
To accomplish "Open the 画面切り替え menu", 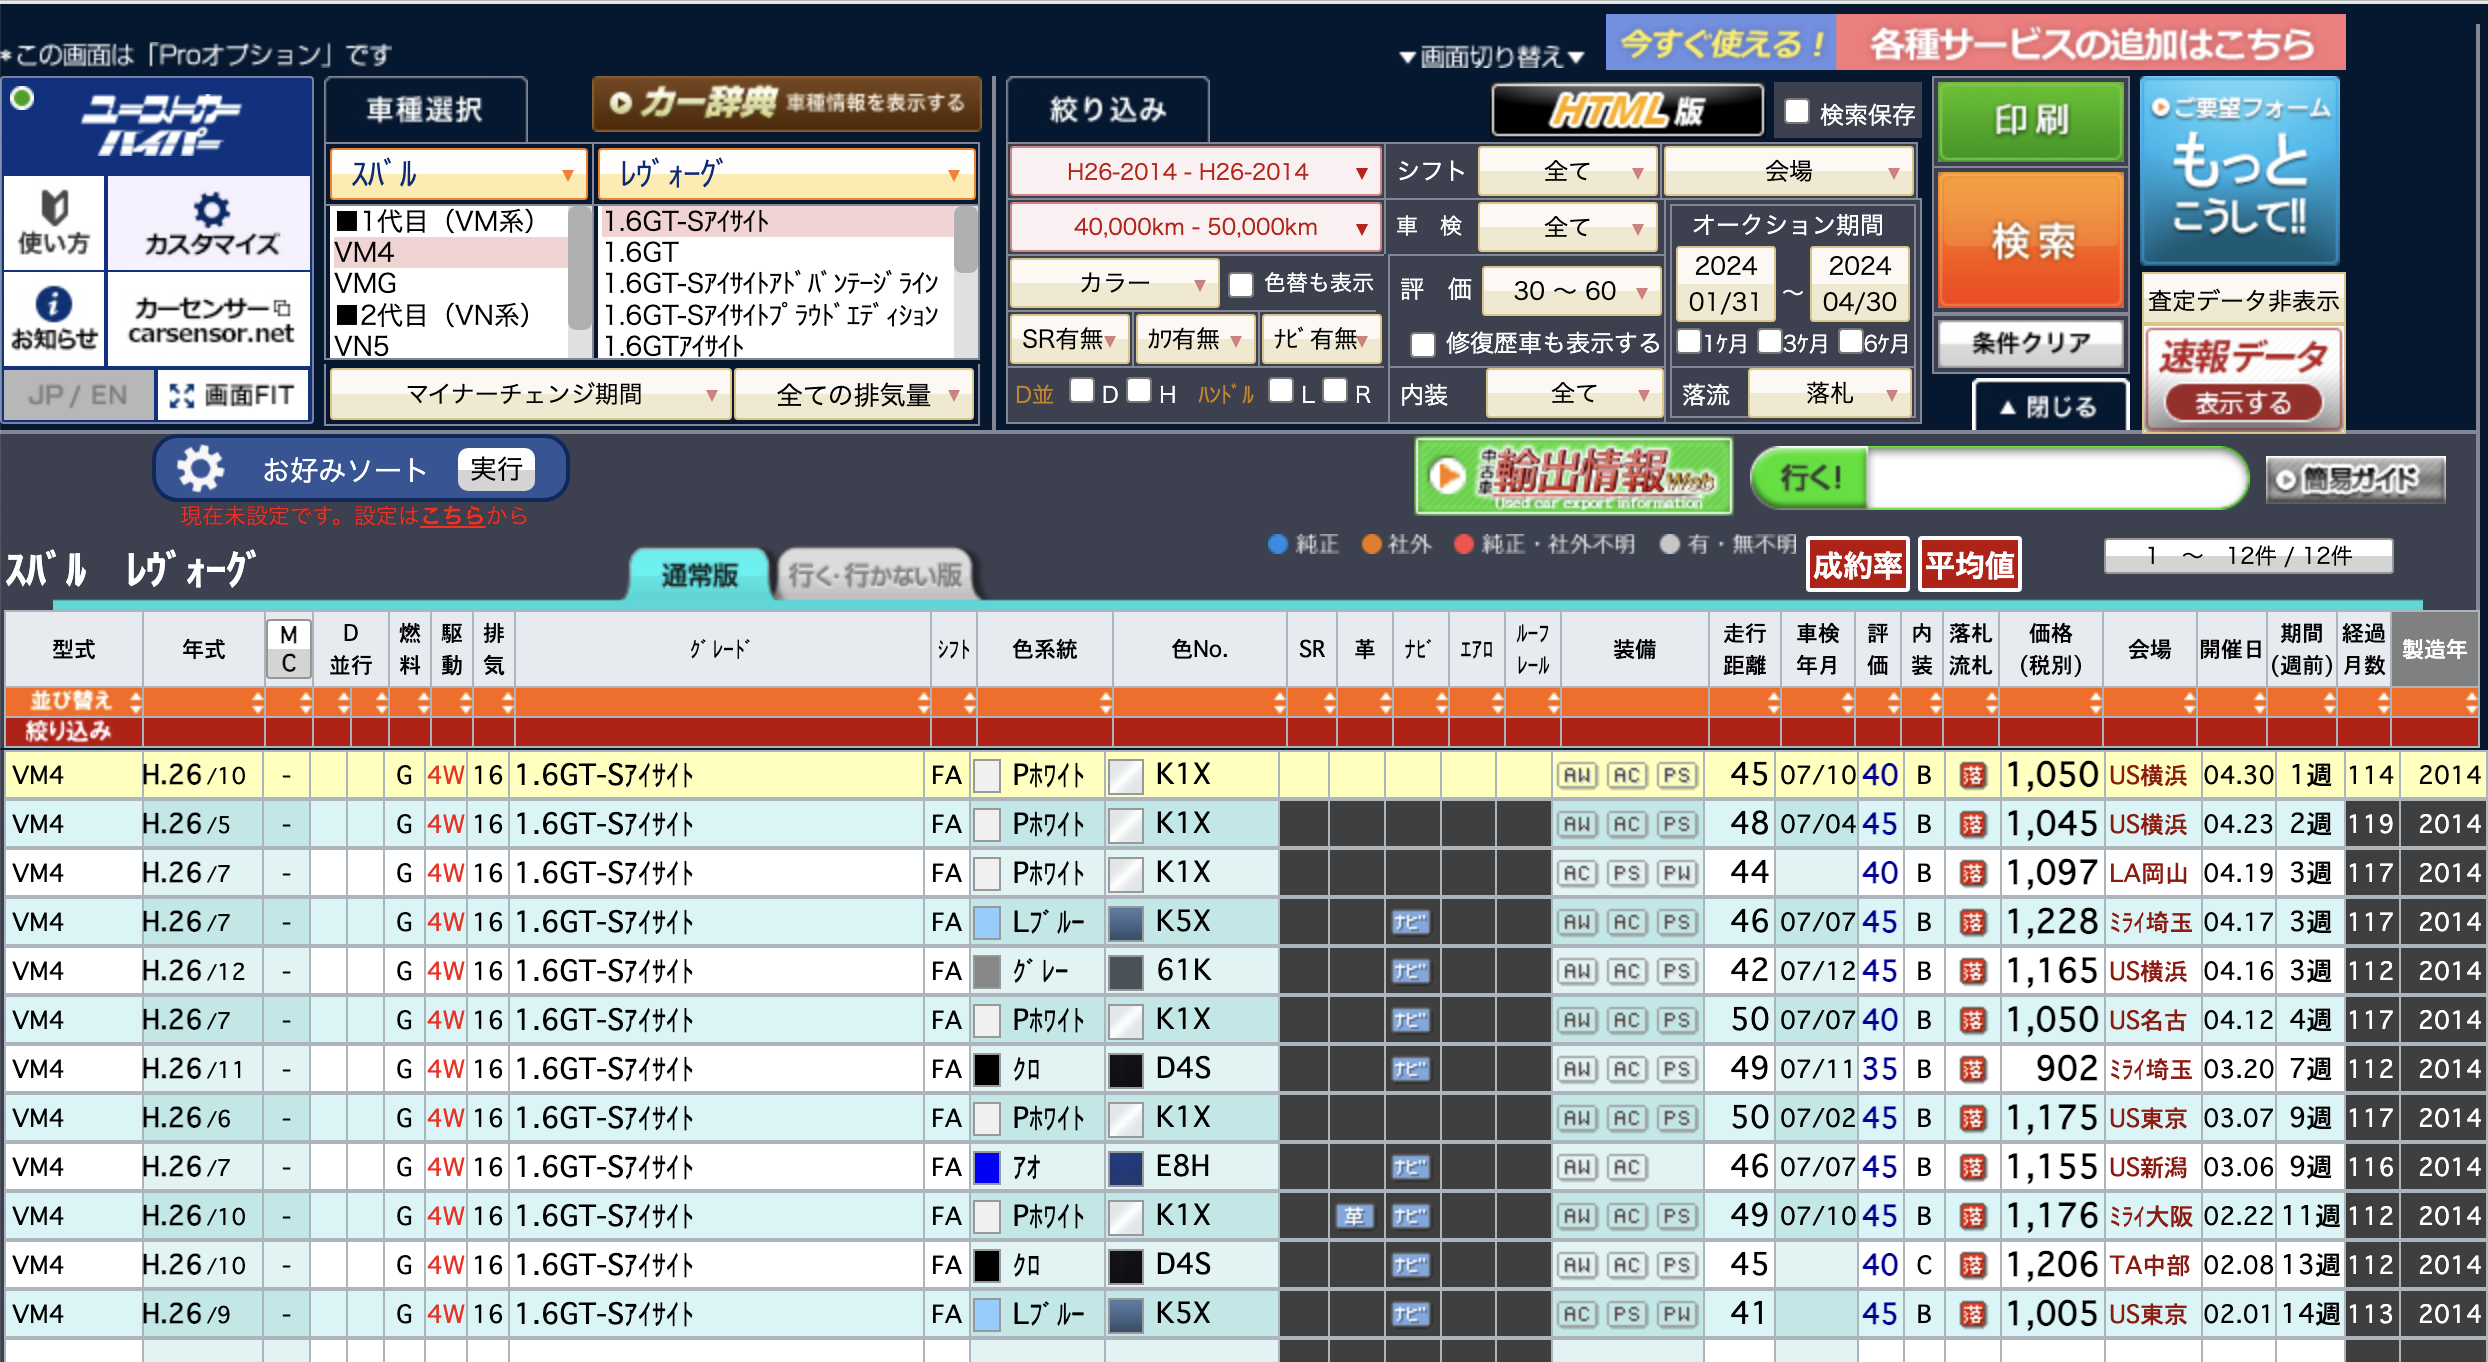I will click(1492, 56).
